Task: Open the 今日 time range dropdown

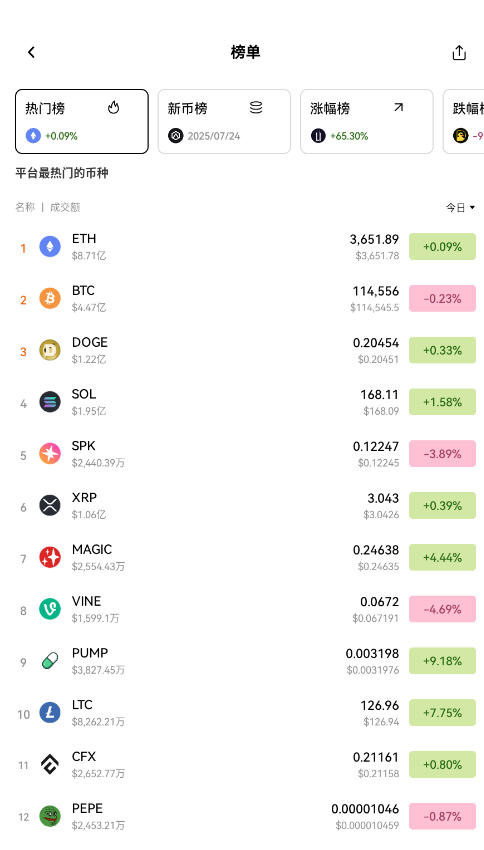Action: click(460, 208)
